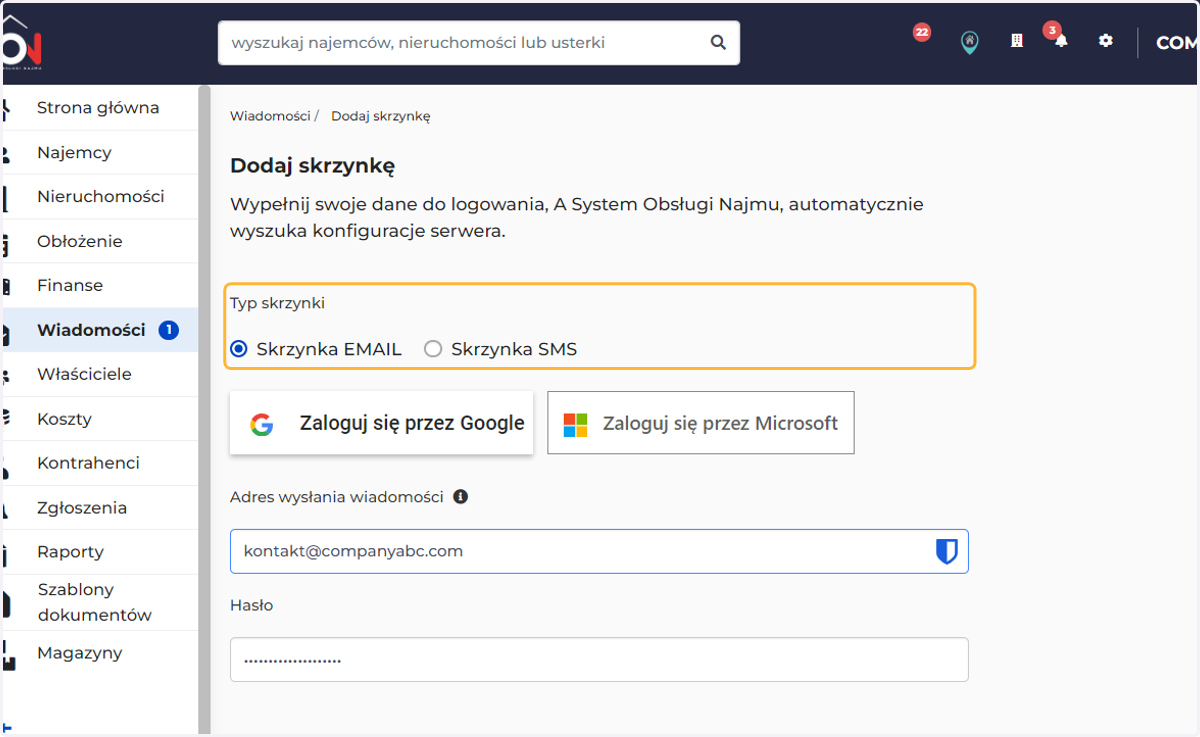Click the Bitwarden shield icon in email field
The height and width of the screenshot is (737, 1200).
pos(946,551)
